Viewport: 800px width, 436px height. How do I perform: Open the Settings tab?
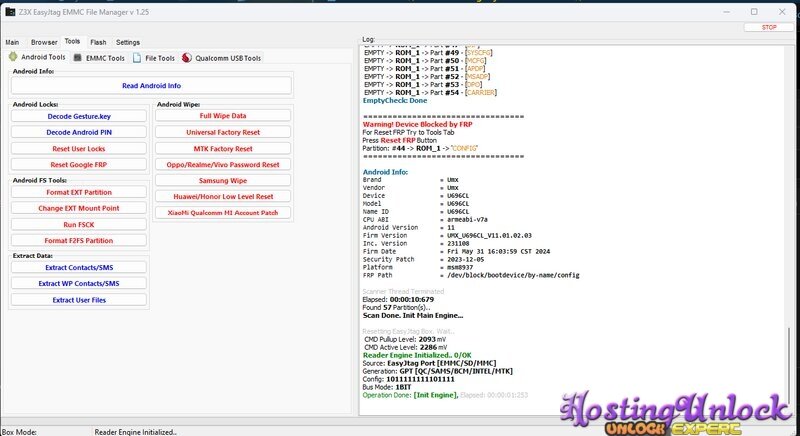tap(127, 42)
